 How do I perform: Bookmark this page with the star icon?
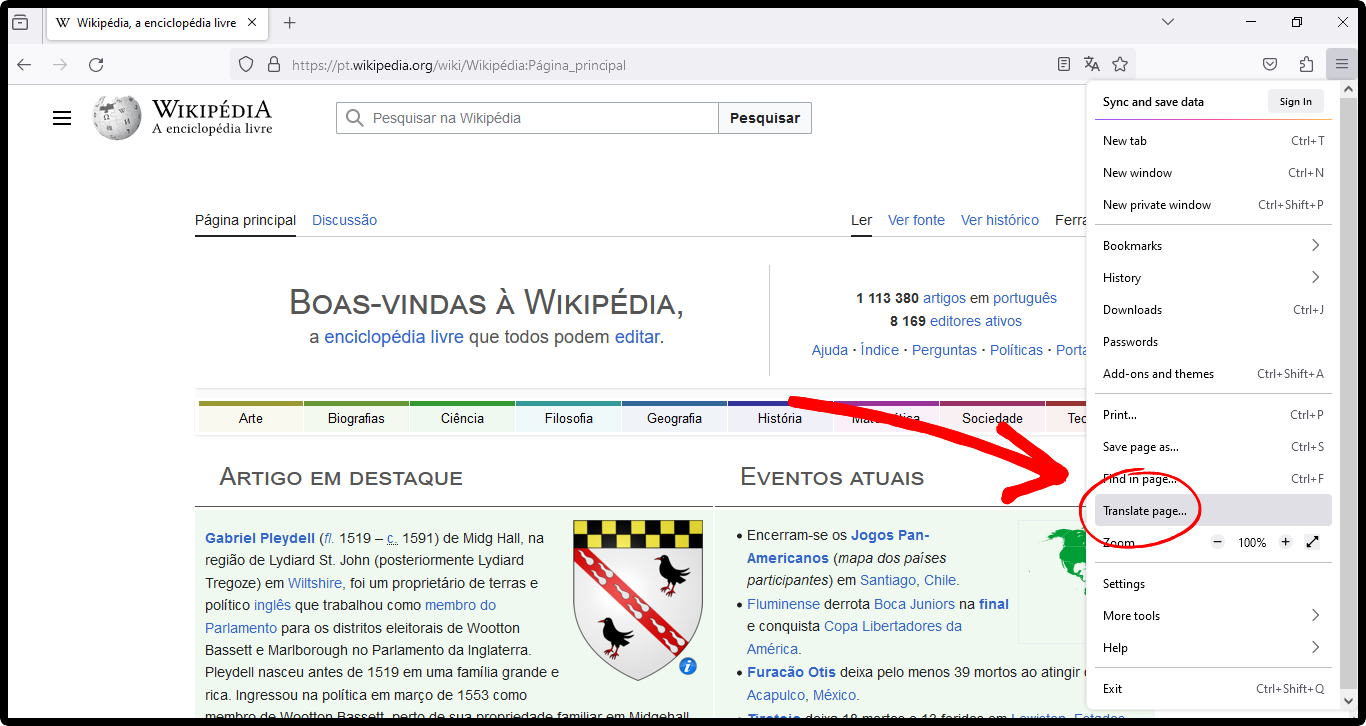[x=1120, y=65]
